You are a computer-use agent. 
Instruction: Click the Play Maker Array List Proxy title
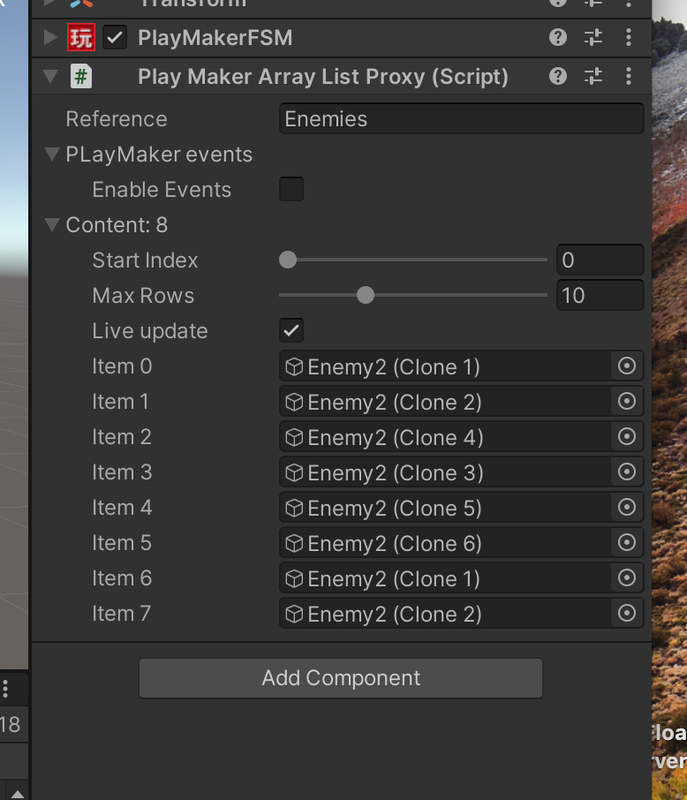pyautogui.click(x=323, y=77)
